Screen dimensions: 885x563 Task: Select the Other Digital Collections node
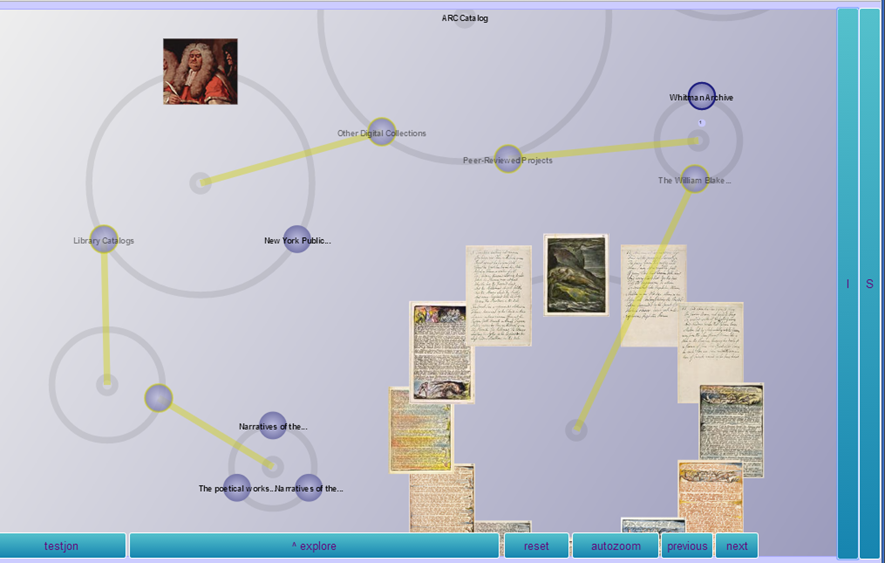click(x=382, y=132)
